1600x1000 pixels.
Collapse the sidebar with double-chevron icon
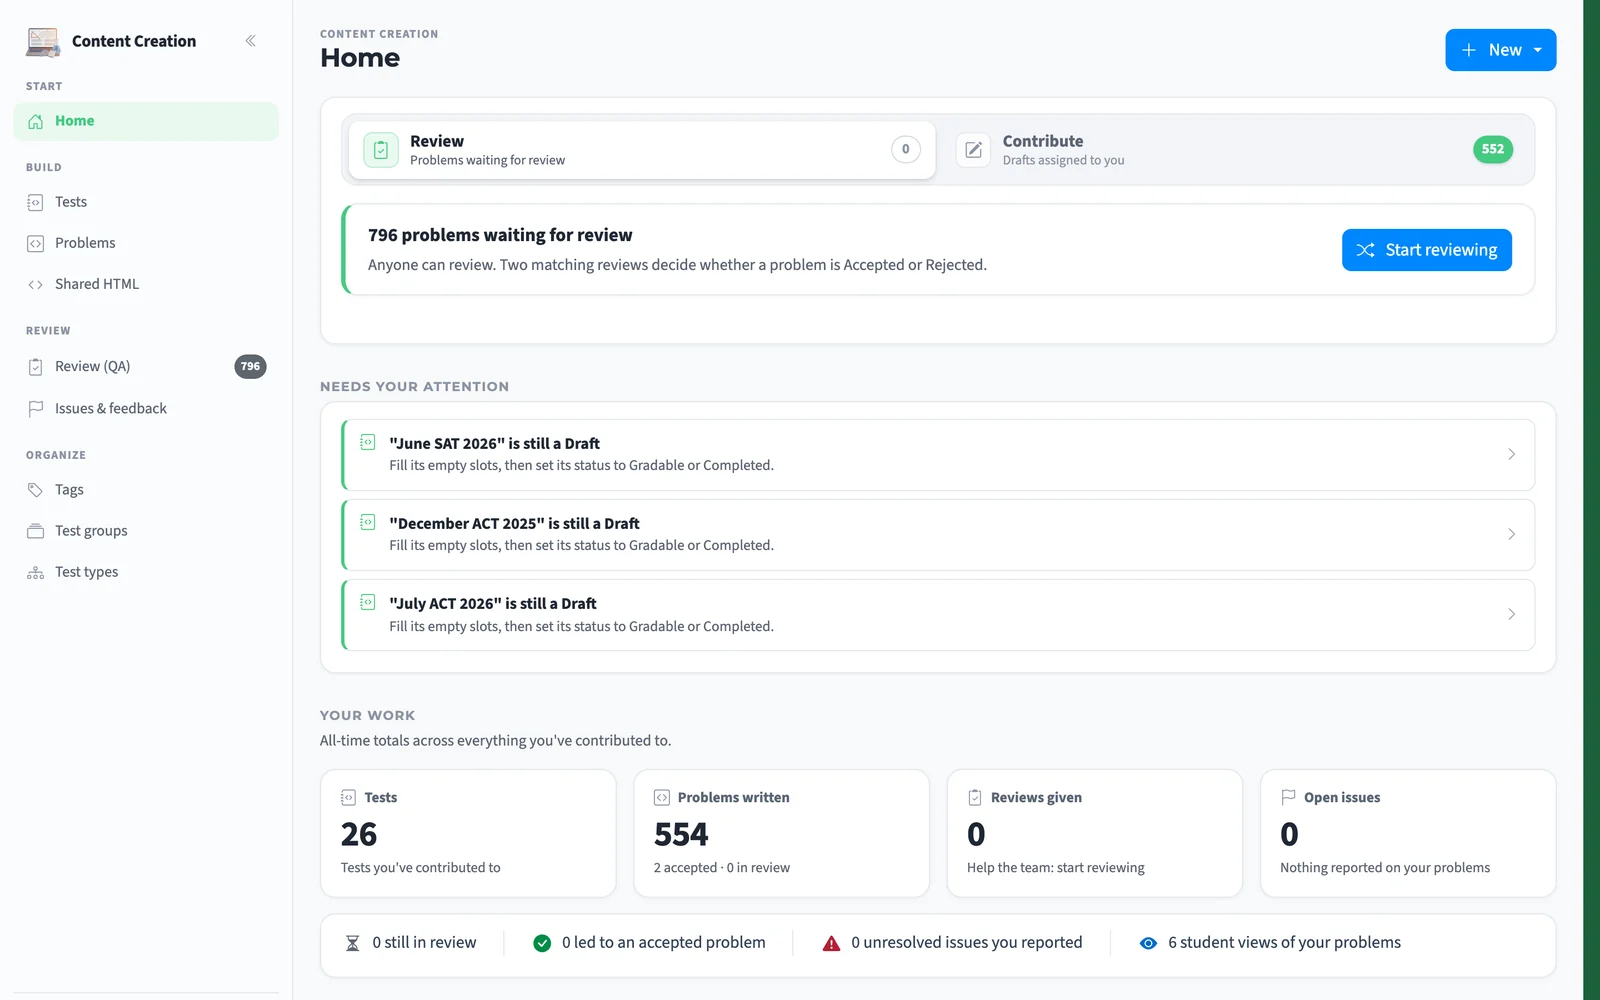click(x=250, y=41)
